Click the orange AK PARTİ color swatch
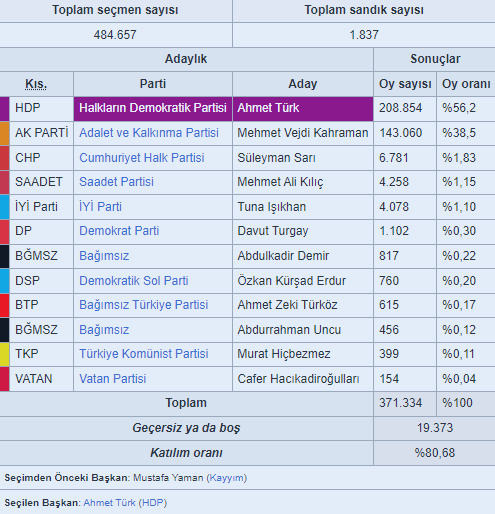This screenshot has height=514, width=495. tap(4, 133)
